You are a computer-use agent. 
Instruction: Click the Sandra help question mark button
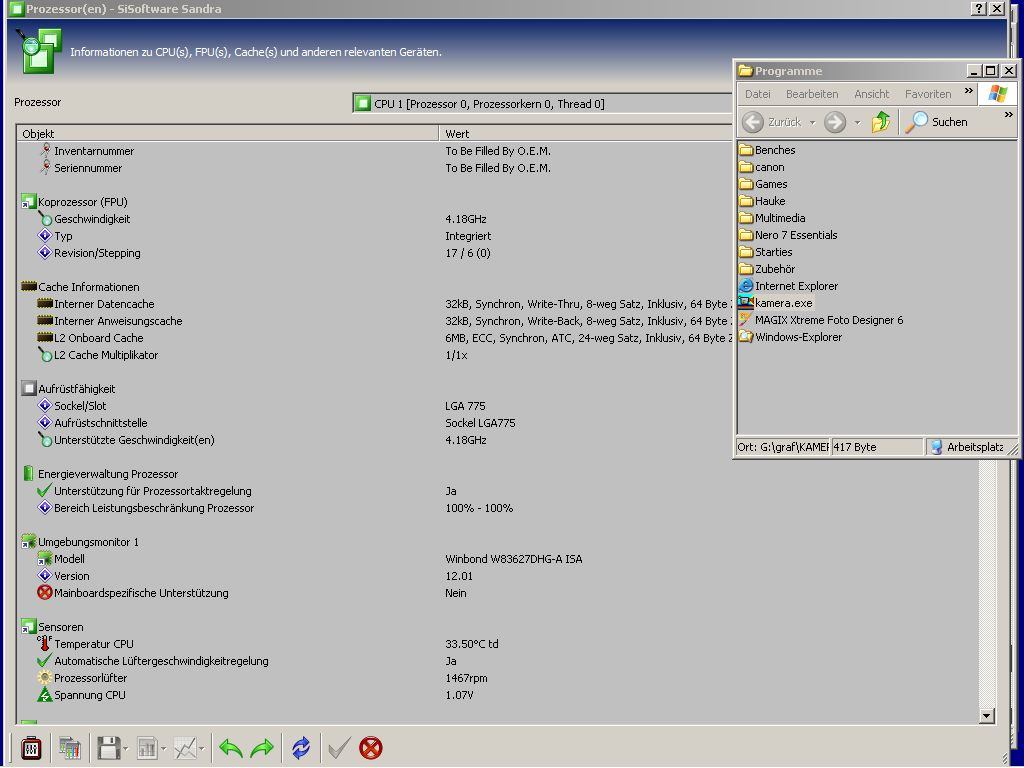[x=979, y=8]
